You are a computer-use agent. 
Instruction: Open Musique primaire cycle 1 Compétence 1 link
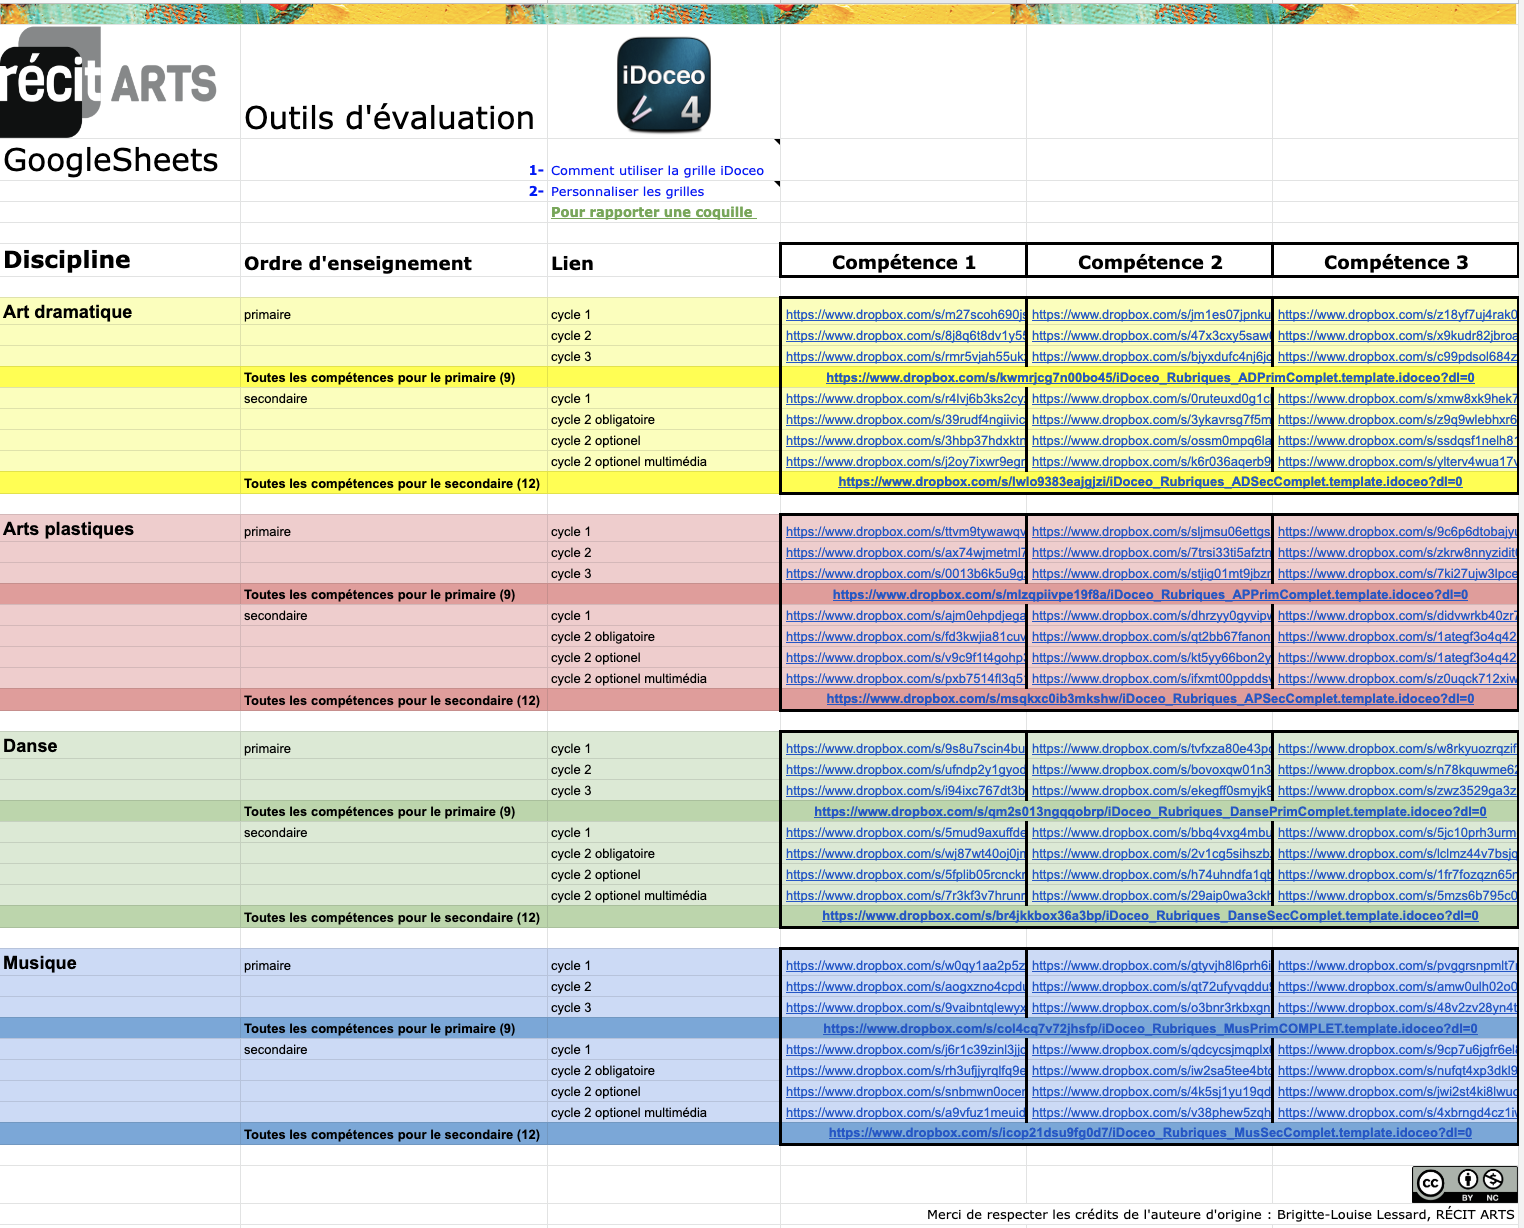(x=905, y=966)
